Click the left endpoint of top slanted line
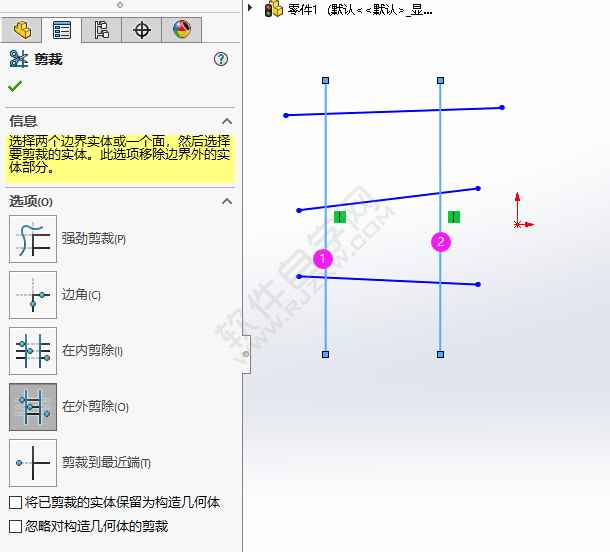This screenshot has height=552, width=610. (x=286, y=116)
